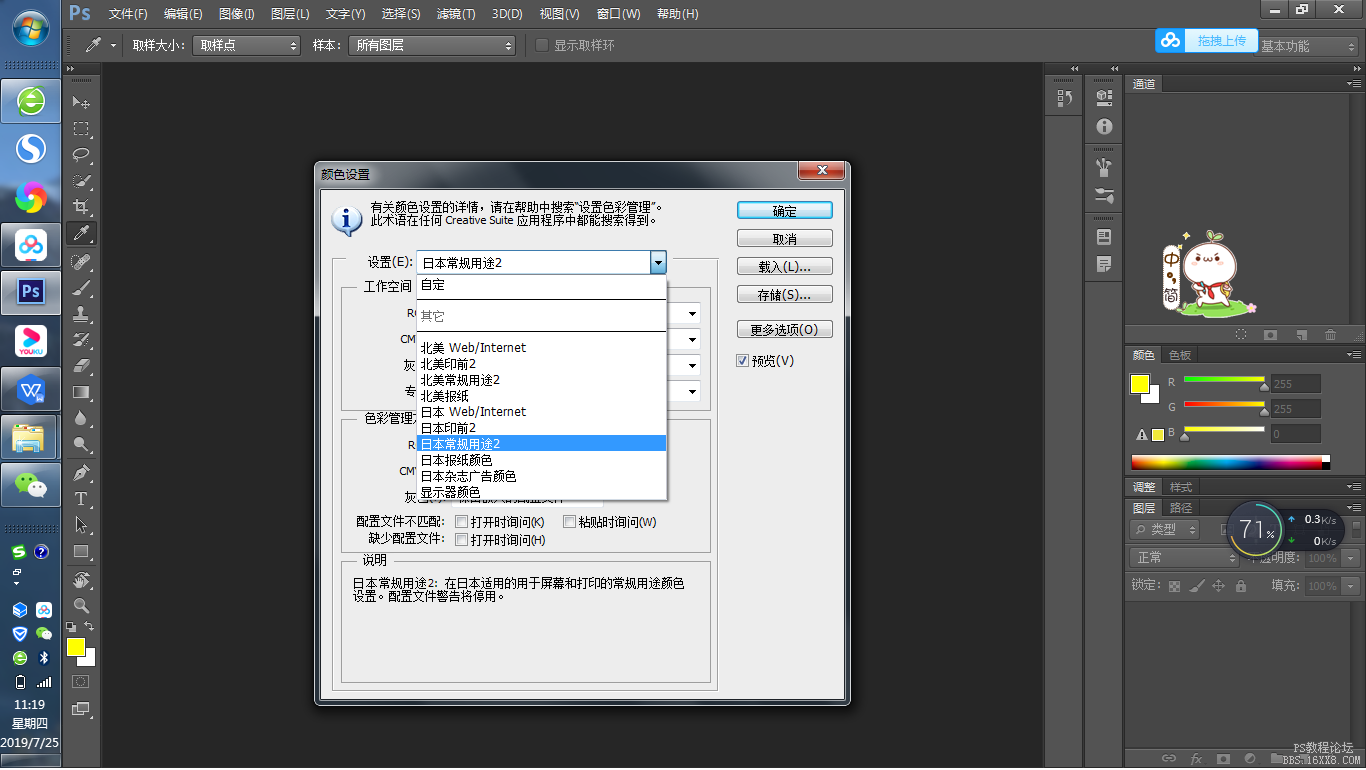Click the 更多选项(O) button
Viewport: 1366px width, 770px height.
point(785,330)
